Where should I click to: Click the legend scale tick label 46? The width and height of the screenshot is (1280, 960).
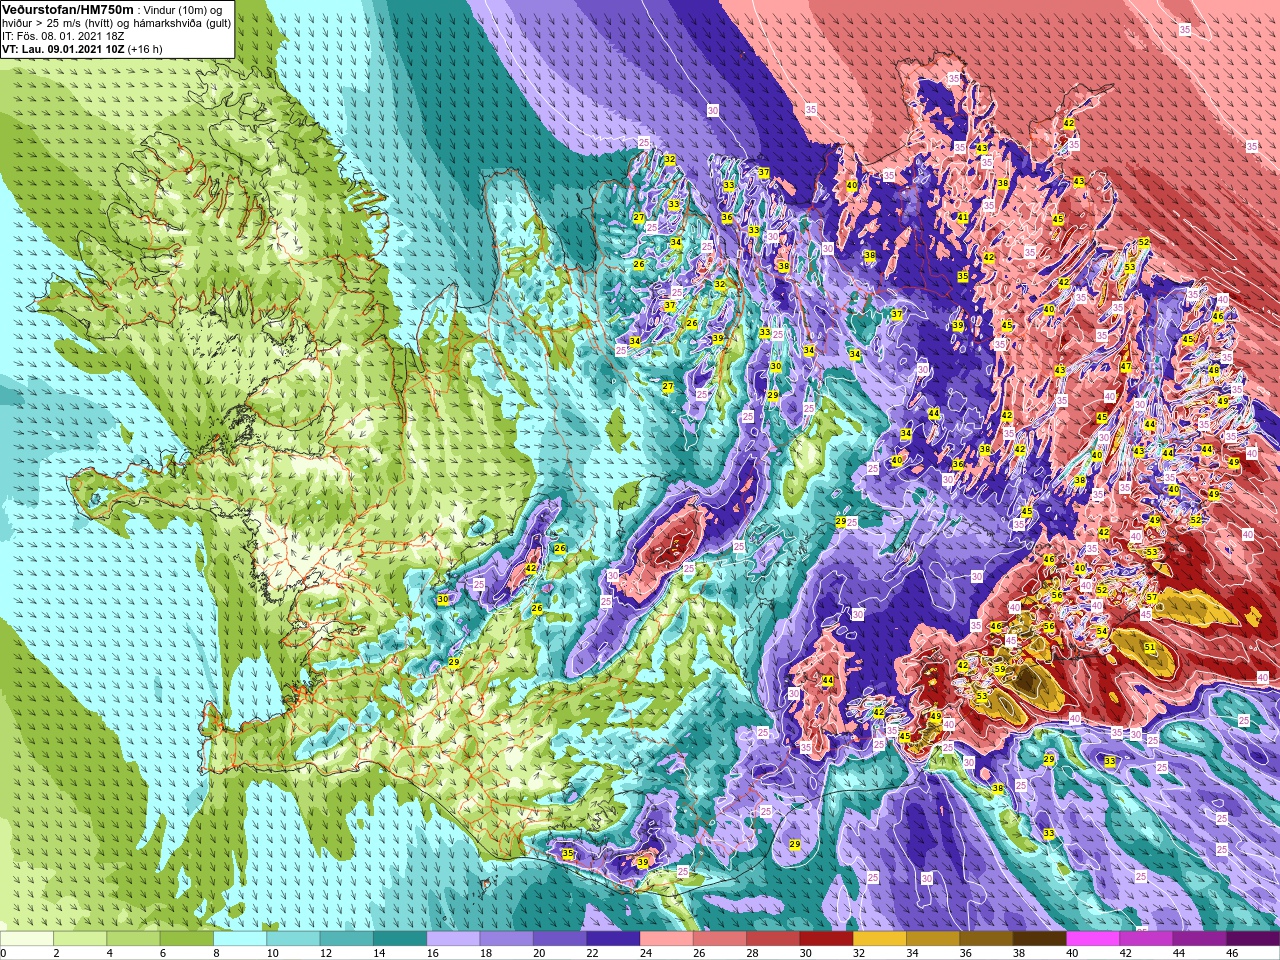point(1232,953)
